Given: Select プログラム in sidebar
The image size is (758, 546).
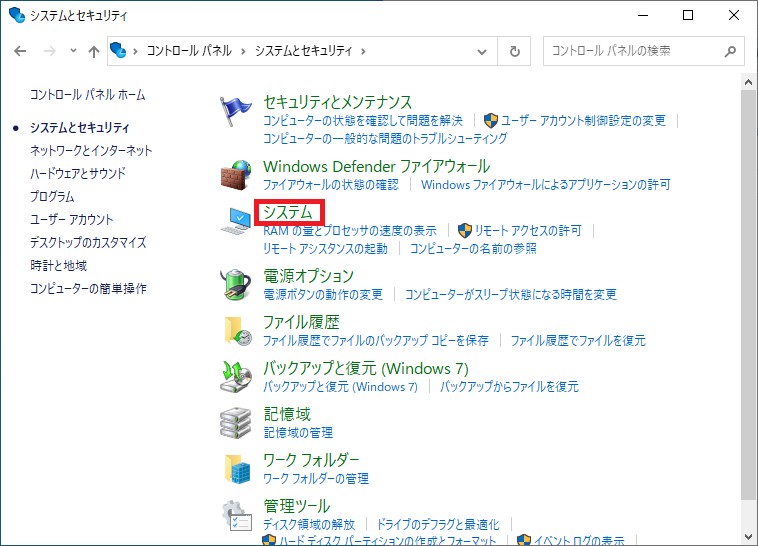Looking at the screenshot, I should 52,196.
